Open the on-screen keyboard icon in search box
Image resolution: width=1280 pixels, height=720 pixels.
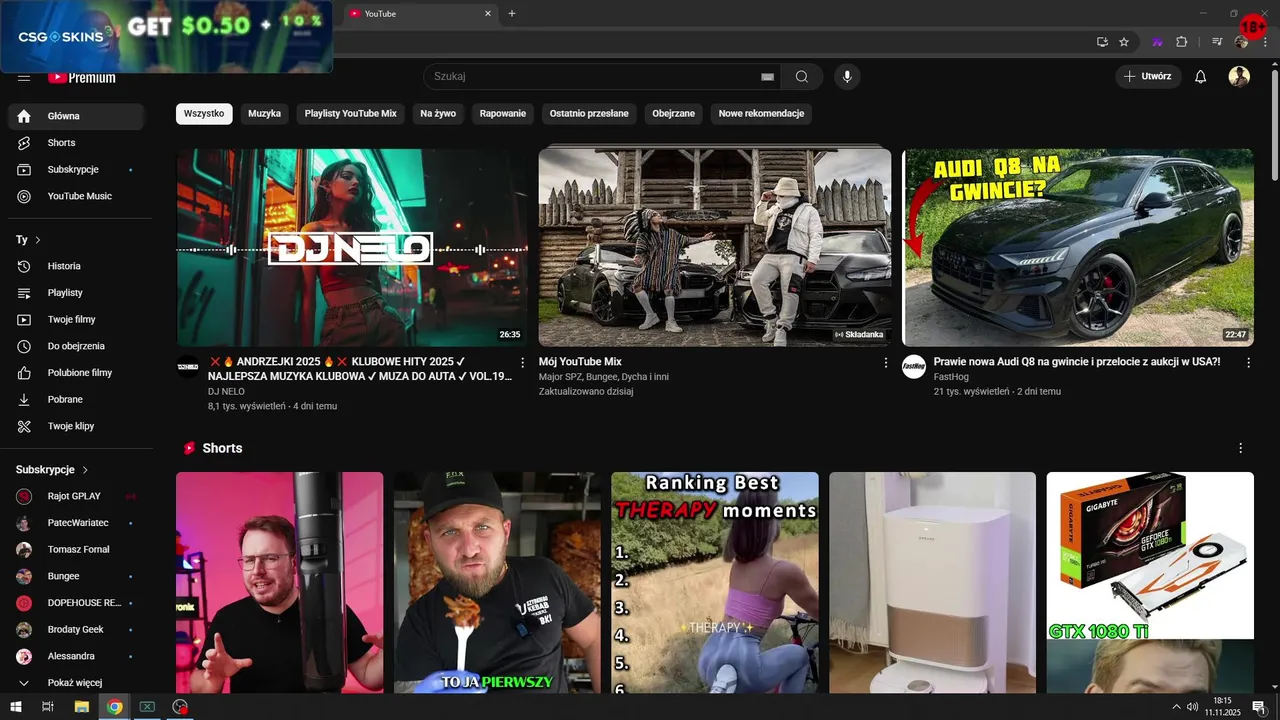tap(768, 77)
